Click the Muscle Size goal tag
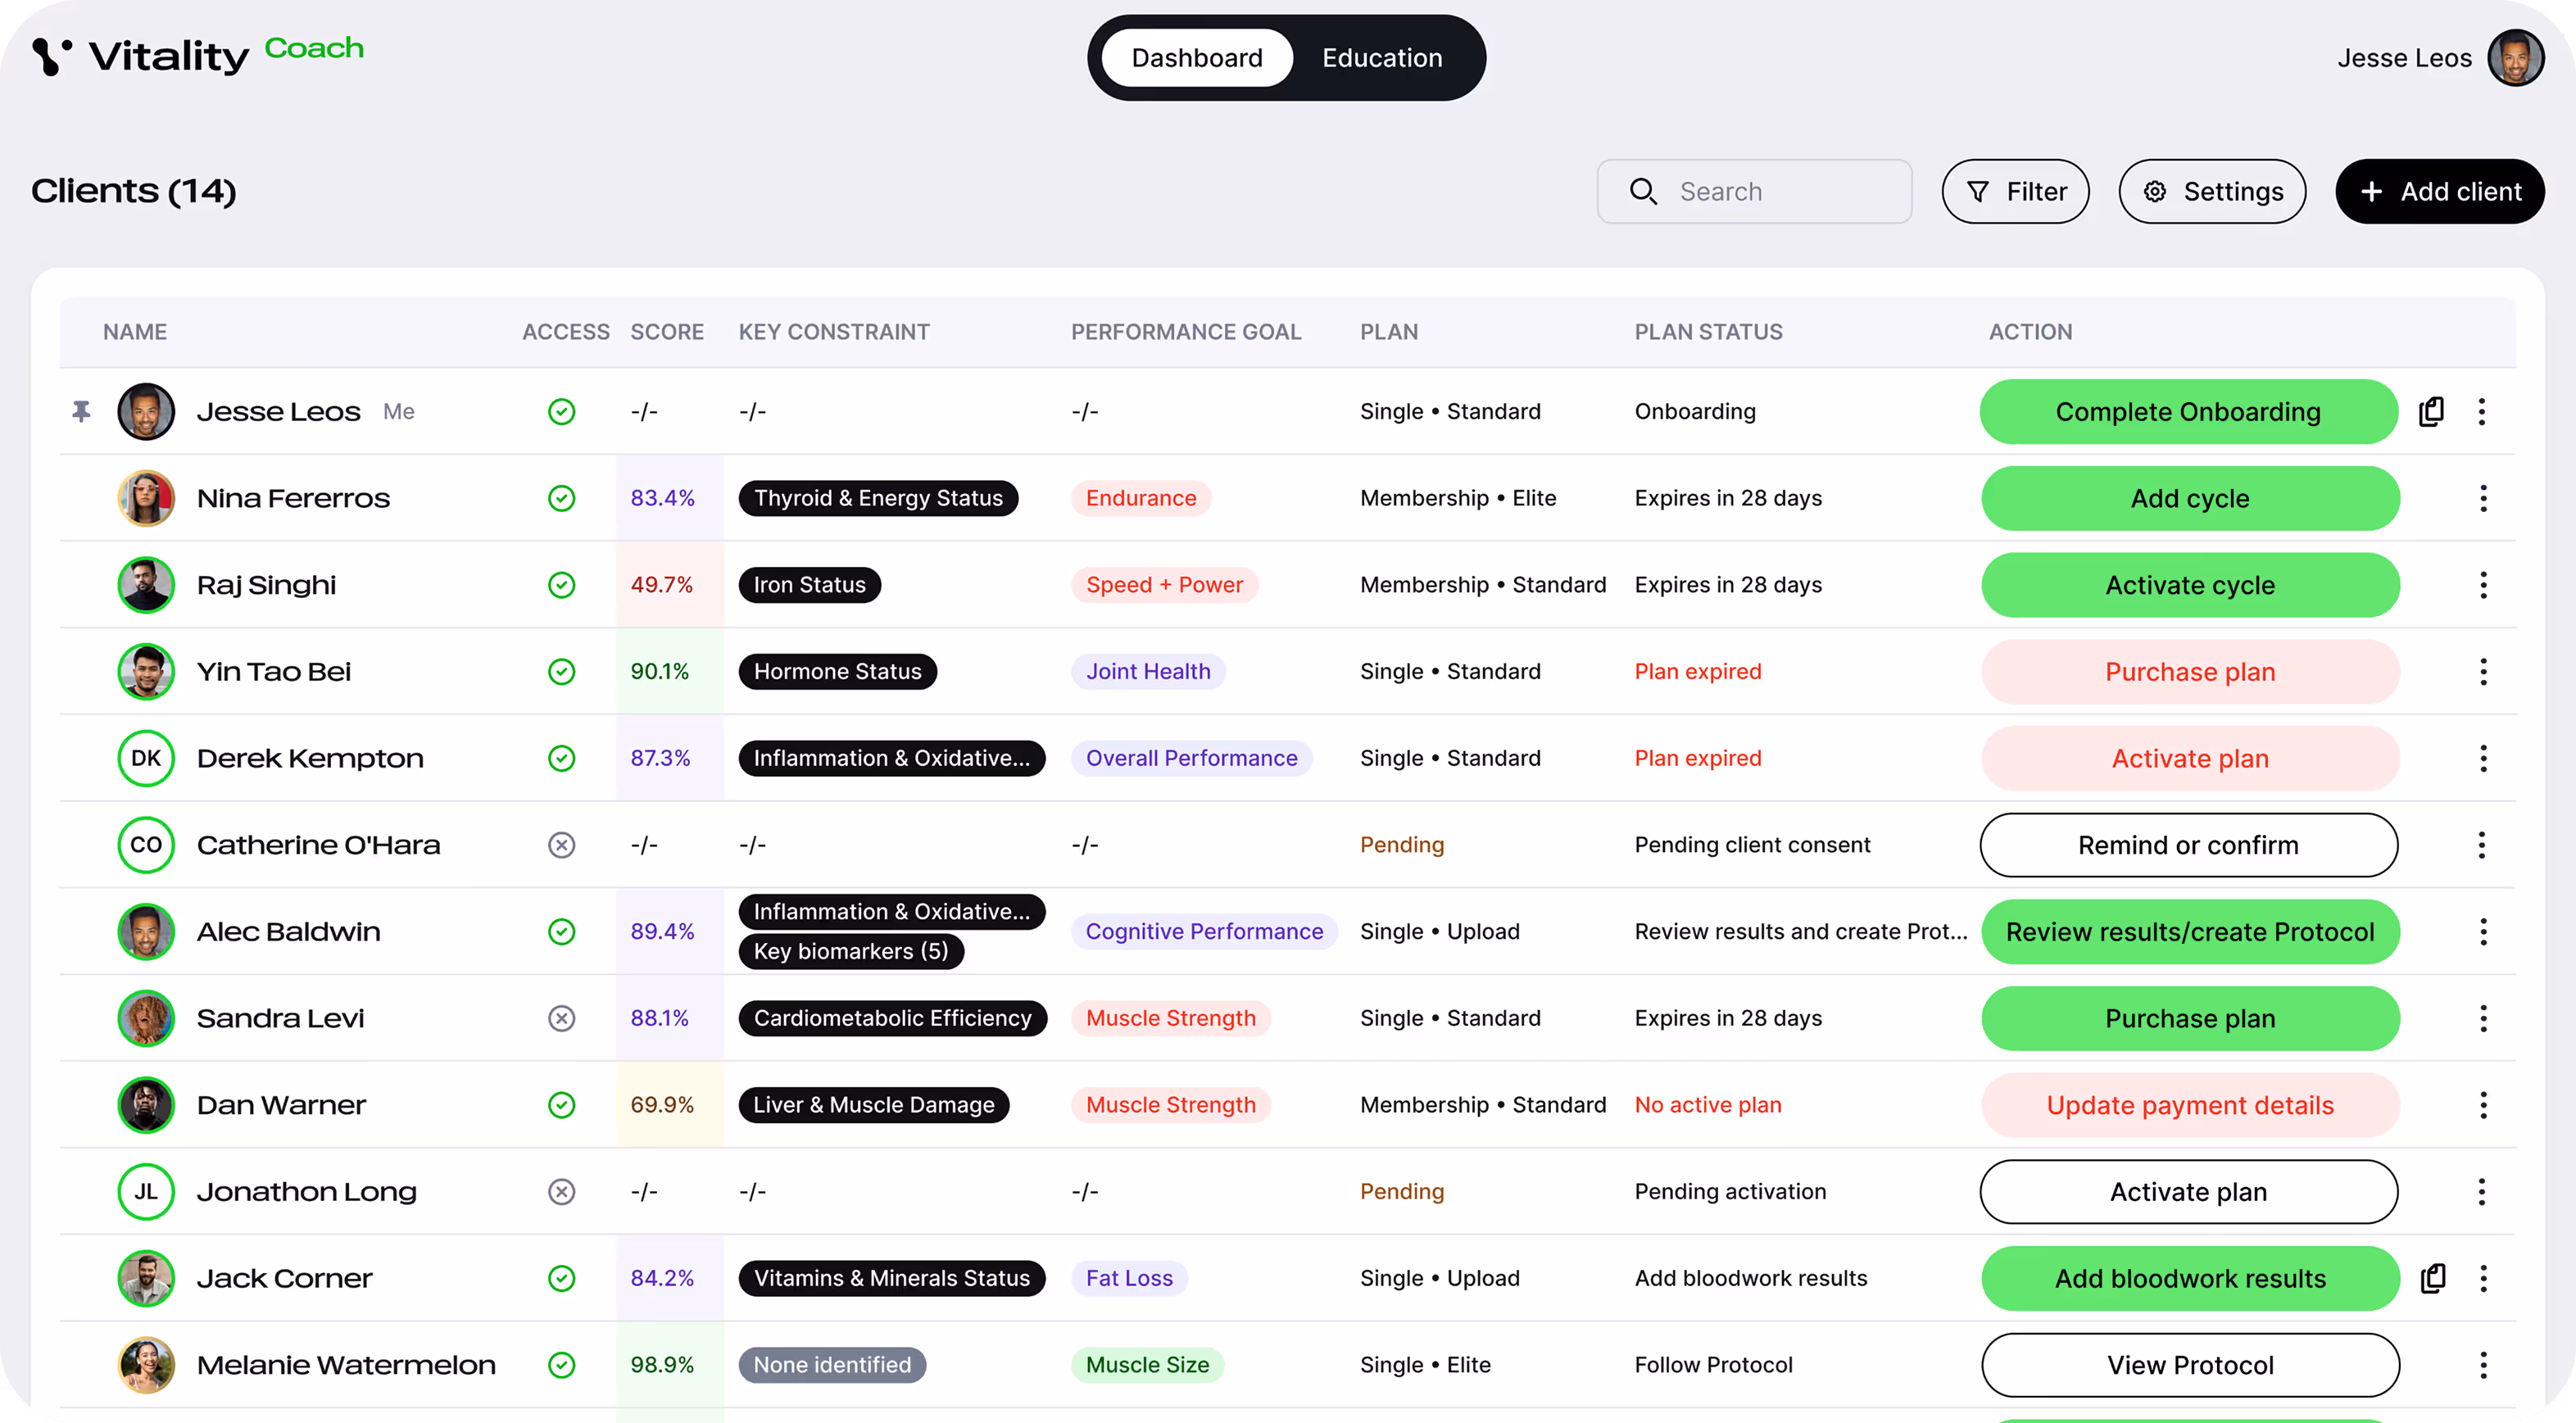The height and width of the screenshot is (1423, 2576). [1147, 1365]
